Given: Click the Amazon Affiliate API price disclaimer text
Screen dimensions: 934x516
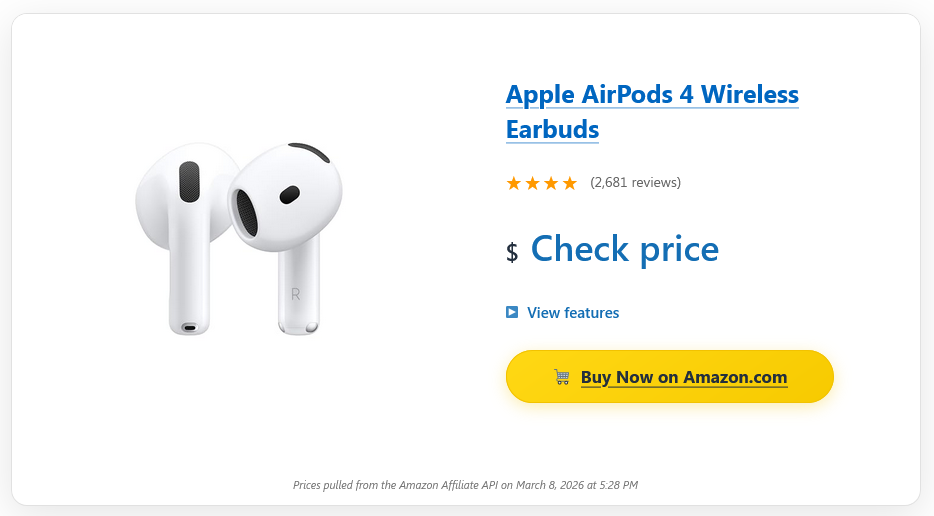Looking at the screenshot, I should (465, 485).
